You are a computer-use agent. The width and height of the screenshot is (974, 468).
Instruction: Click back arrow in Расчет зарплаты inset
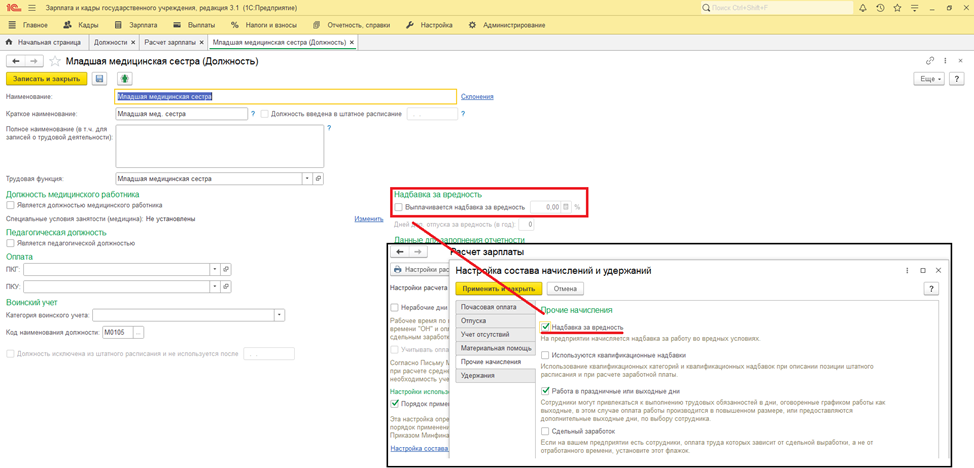(401, 252)
